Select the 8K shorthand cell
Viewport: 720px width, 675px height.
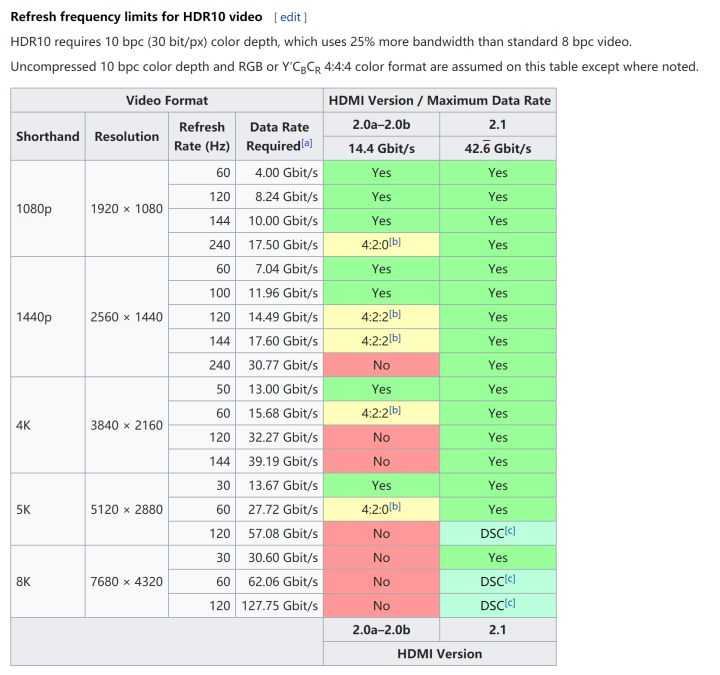[x=48, y=582]
